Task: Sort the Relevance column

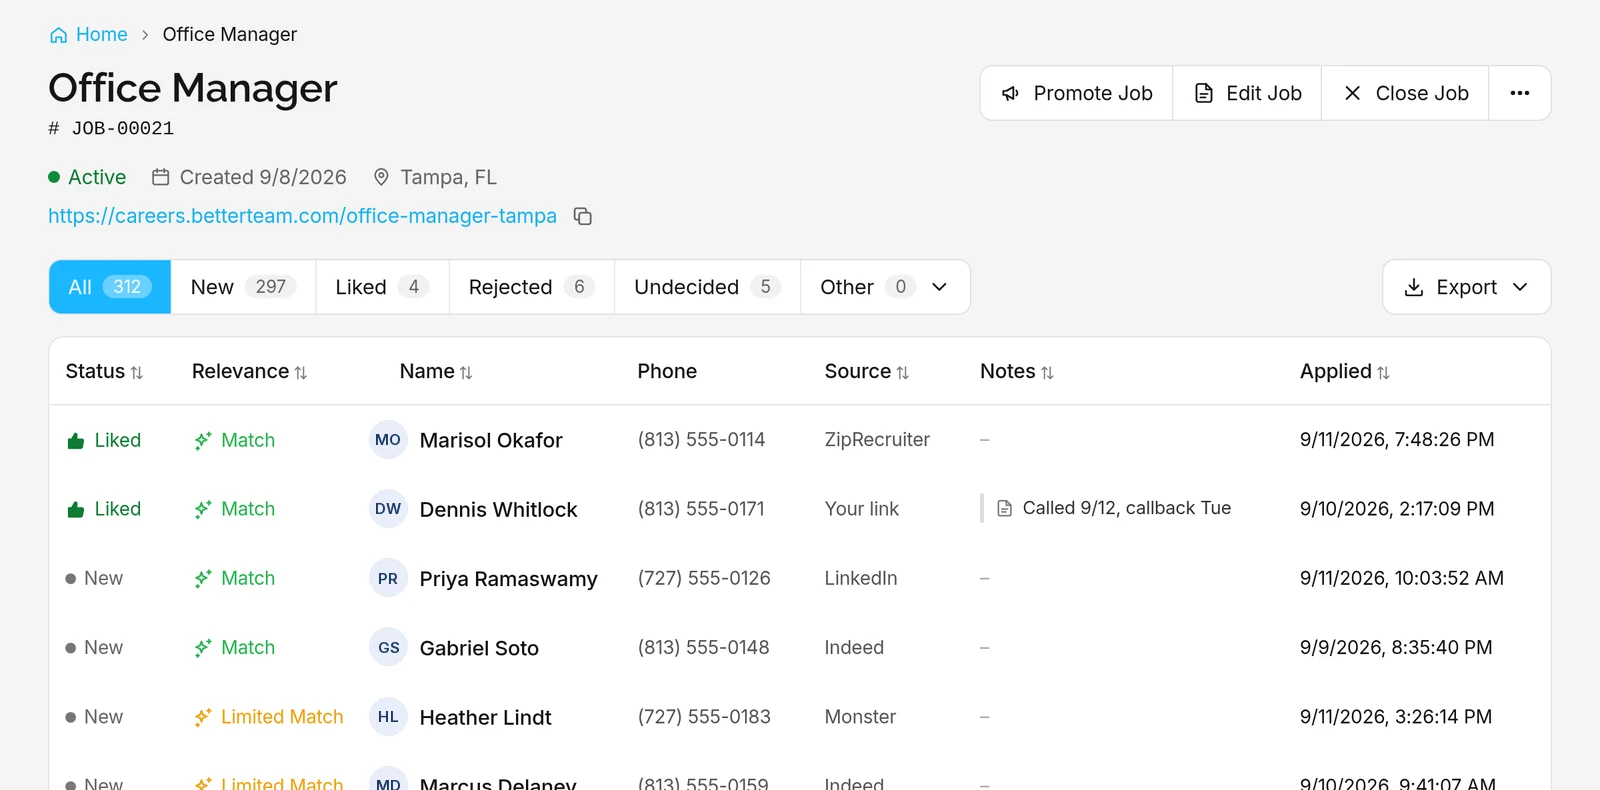Action: (249, 371)
